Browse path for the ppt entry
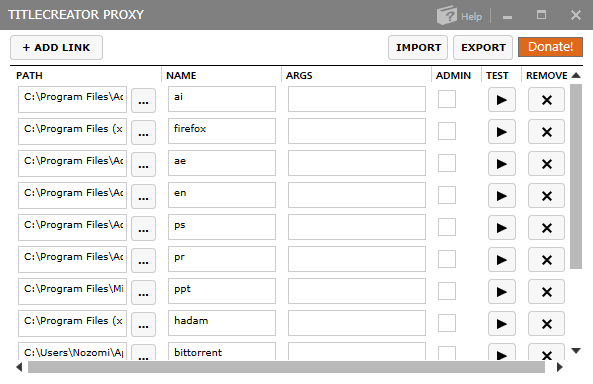The height and width of the screenshot is (384, 593). (143, 292)
